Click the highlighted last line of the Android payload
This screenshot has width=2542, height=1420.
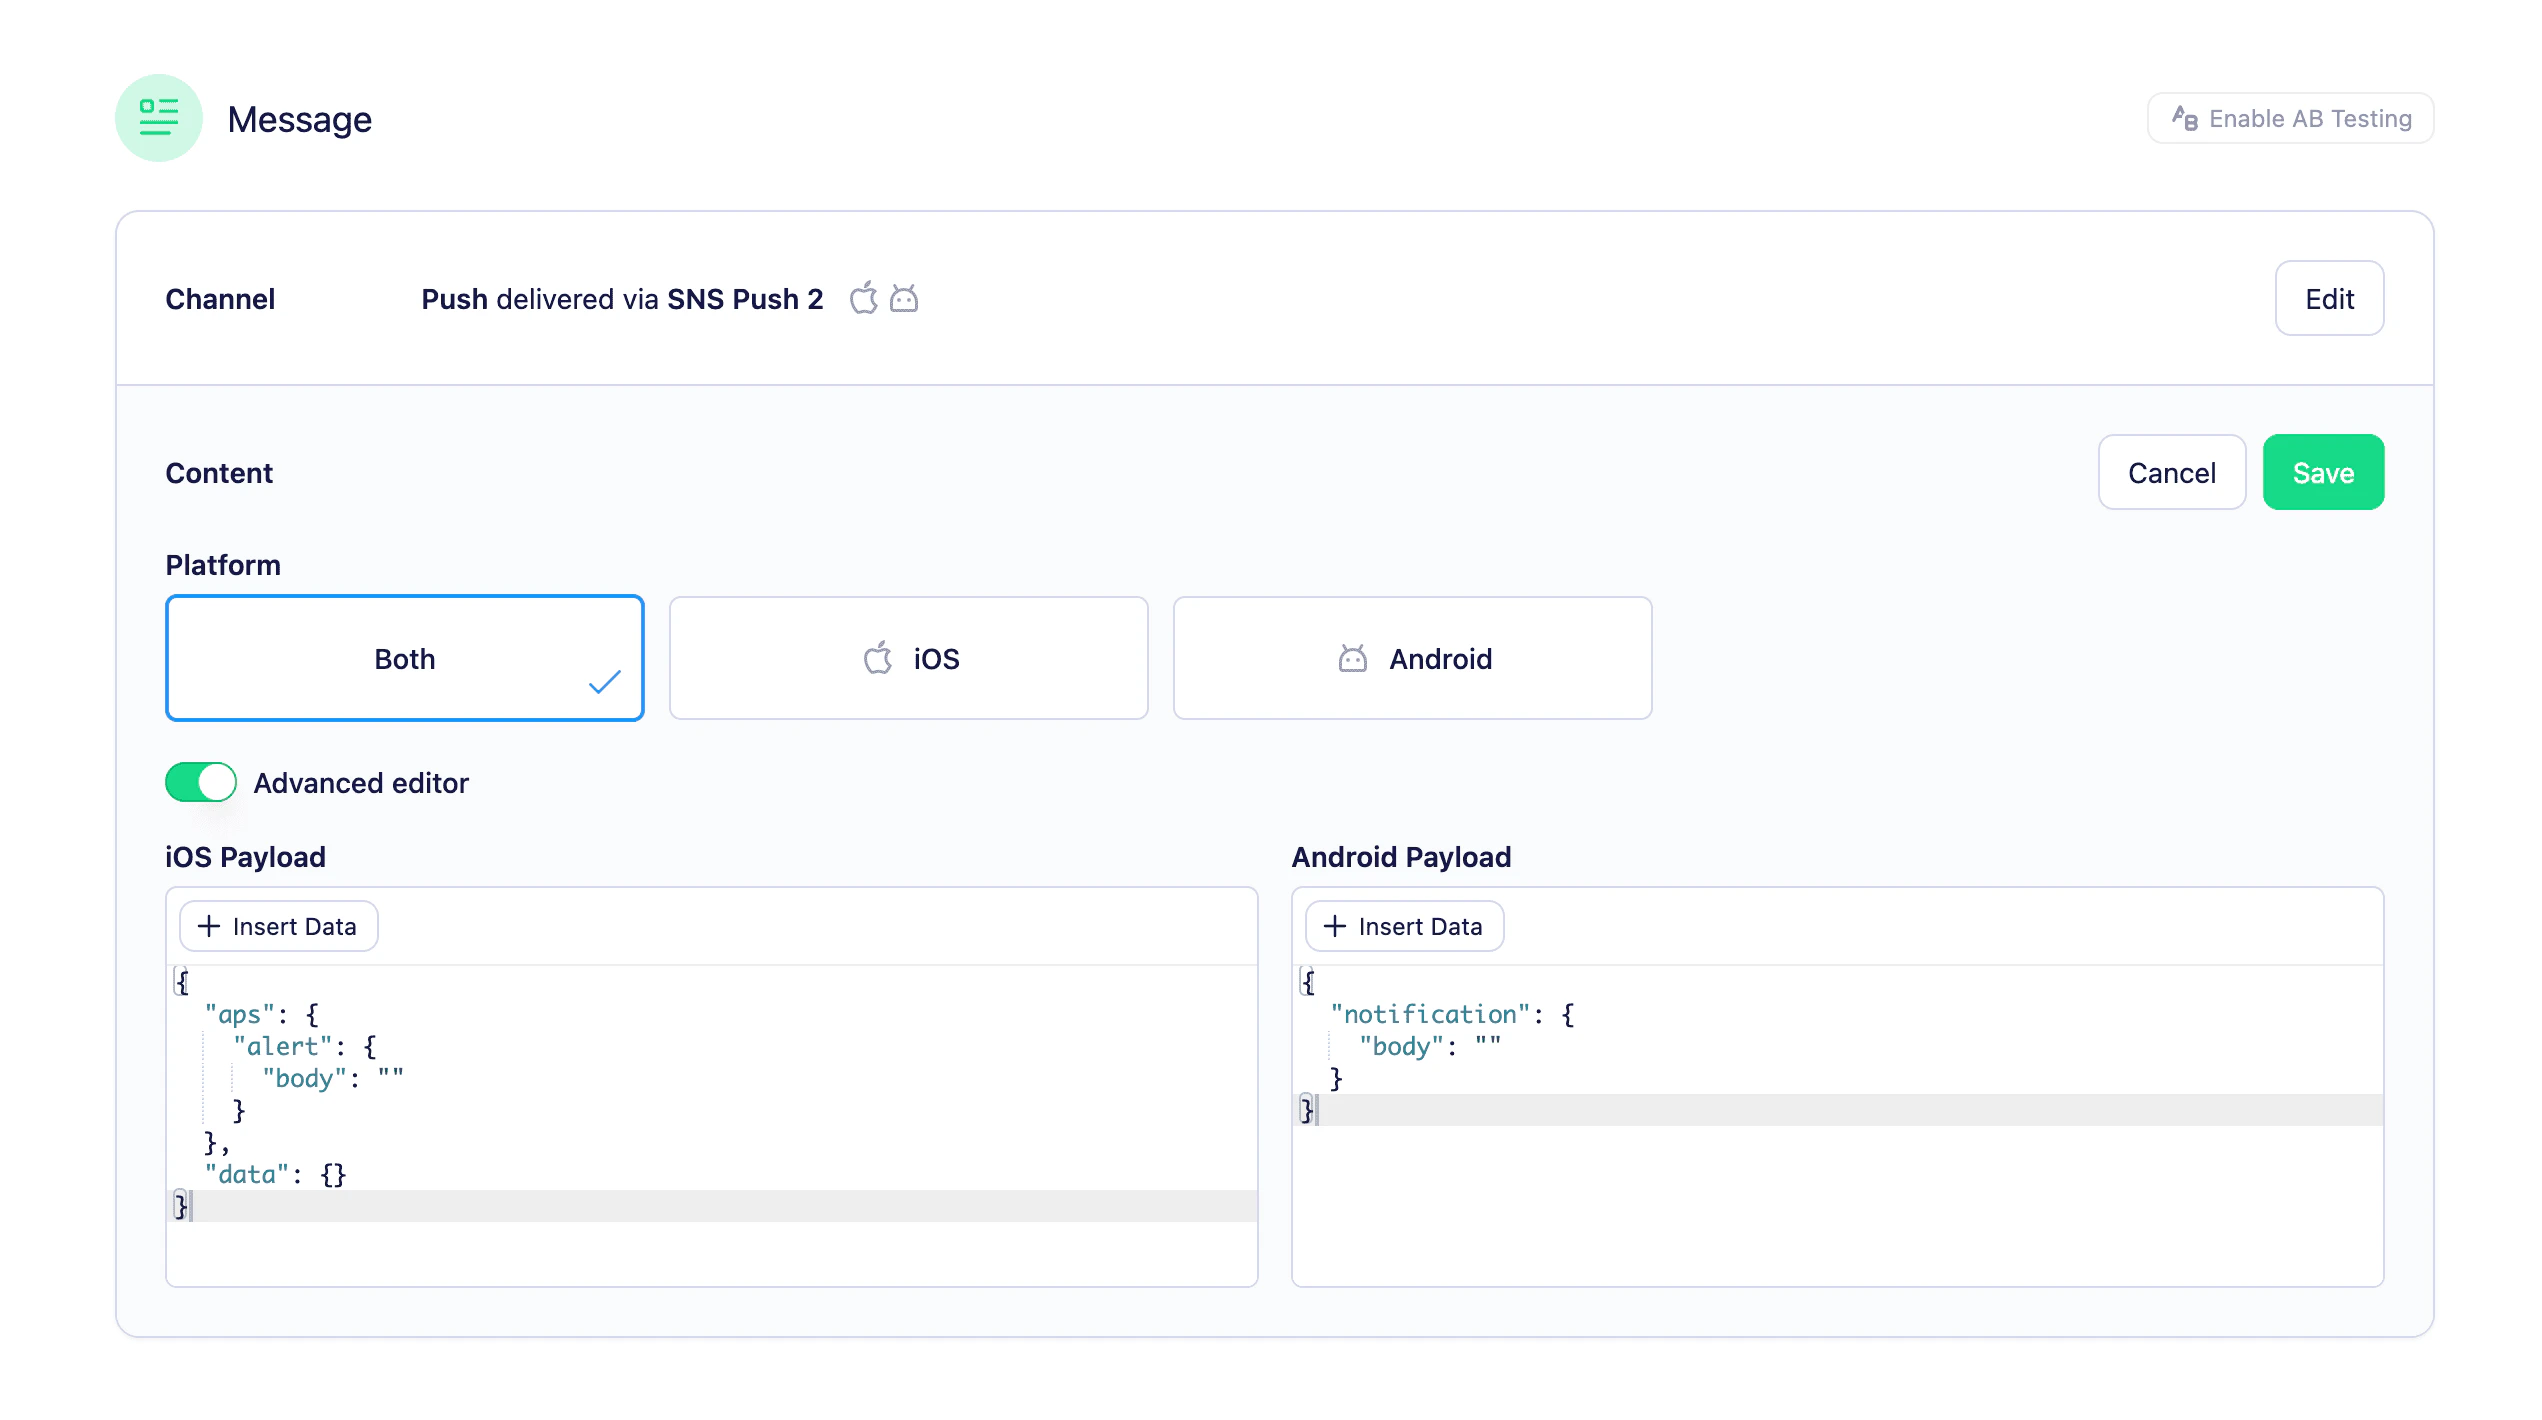1838,1110
